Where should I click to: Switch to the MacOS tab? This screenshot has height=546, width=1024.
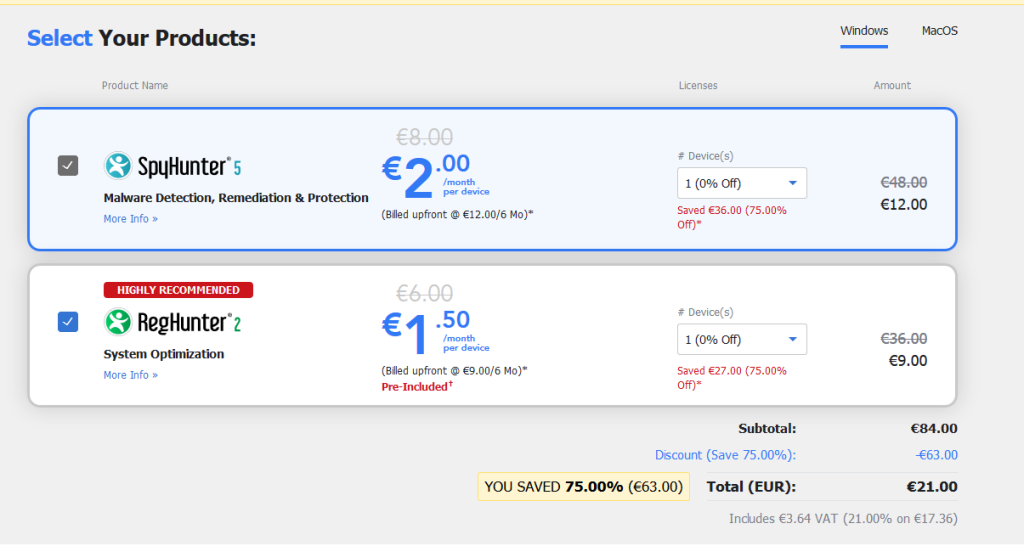coord(939,31)
